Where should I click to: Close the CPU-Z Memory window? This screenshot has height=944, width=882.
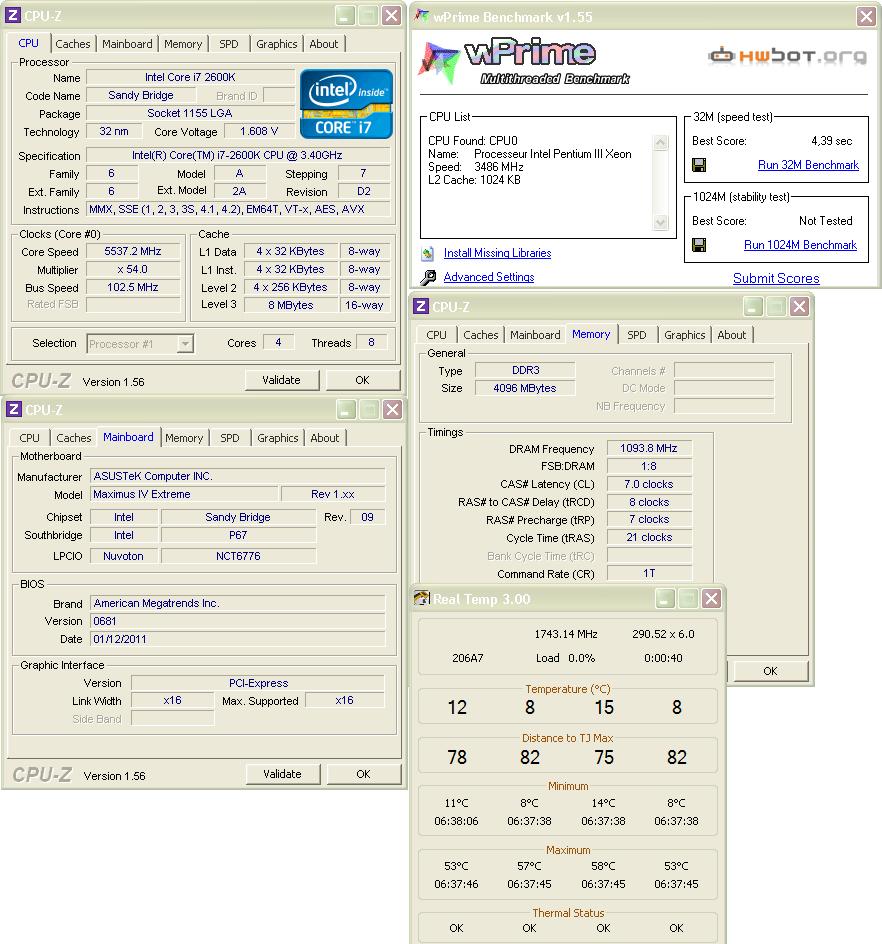(x=799, y=306)
